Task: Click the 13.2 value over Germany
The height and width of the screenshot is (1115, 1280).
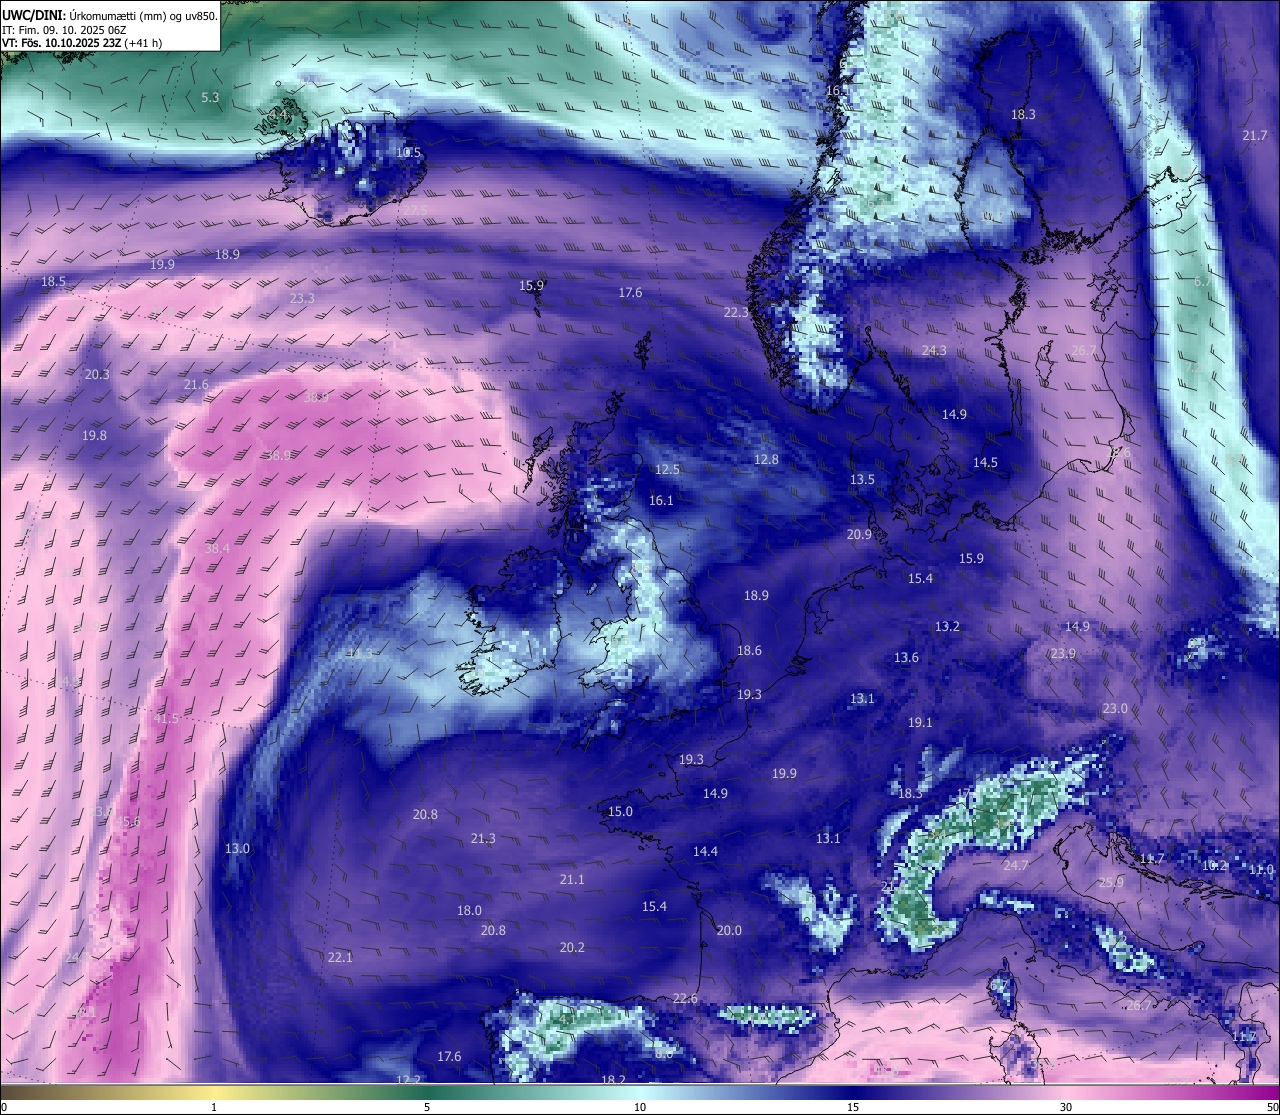Action: point(947,626)
